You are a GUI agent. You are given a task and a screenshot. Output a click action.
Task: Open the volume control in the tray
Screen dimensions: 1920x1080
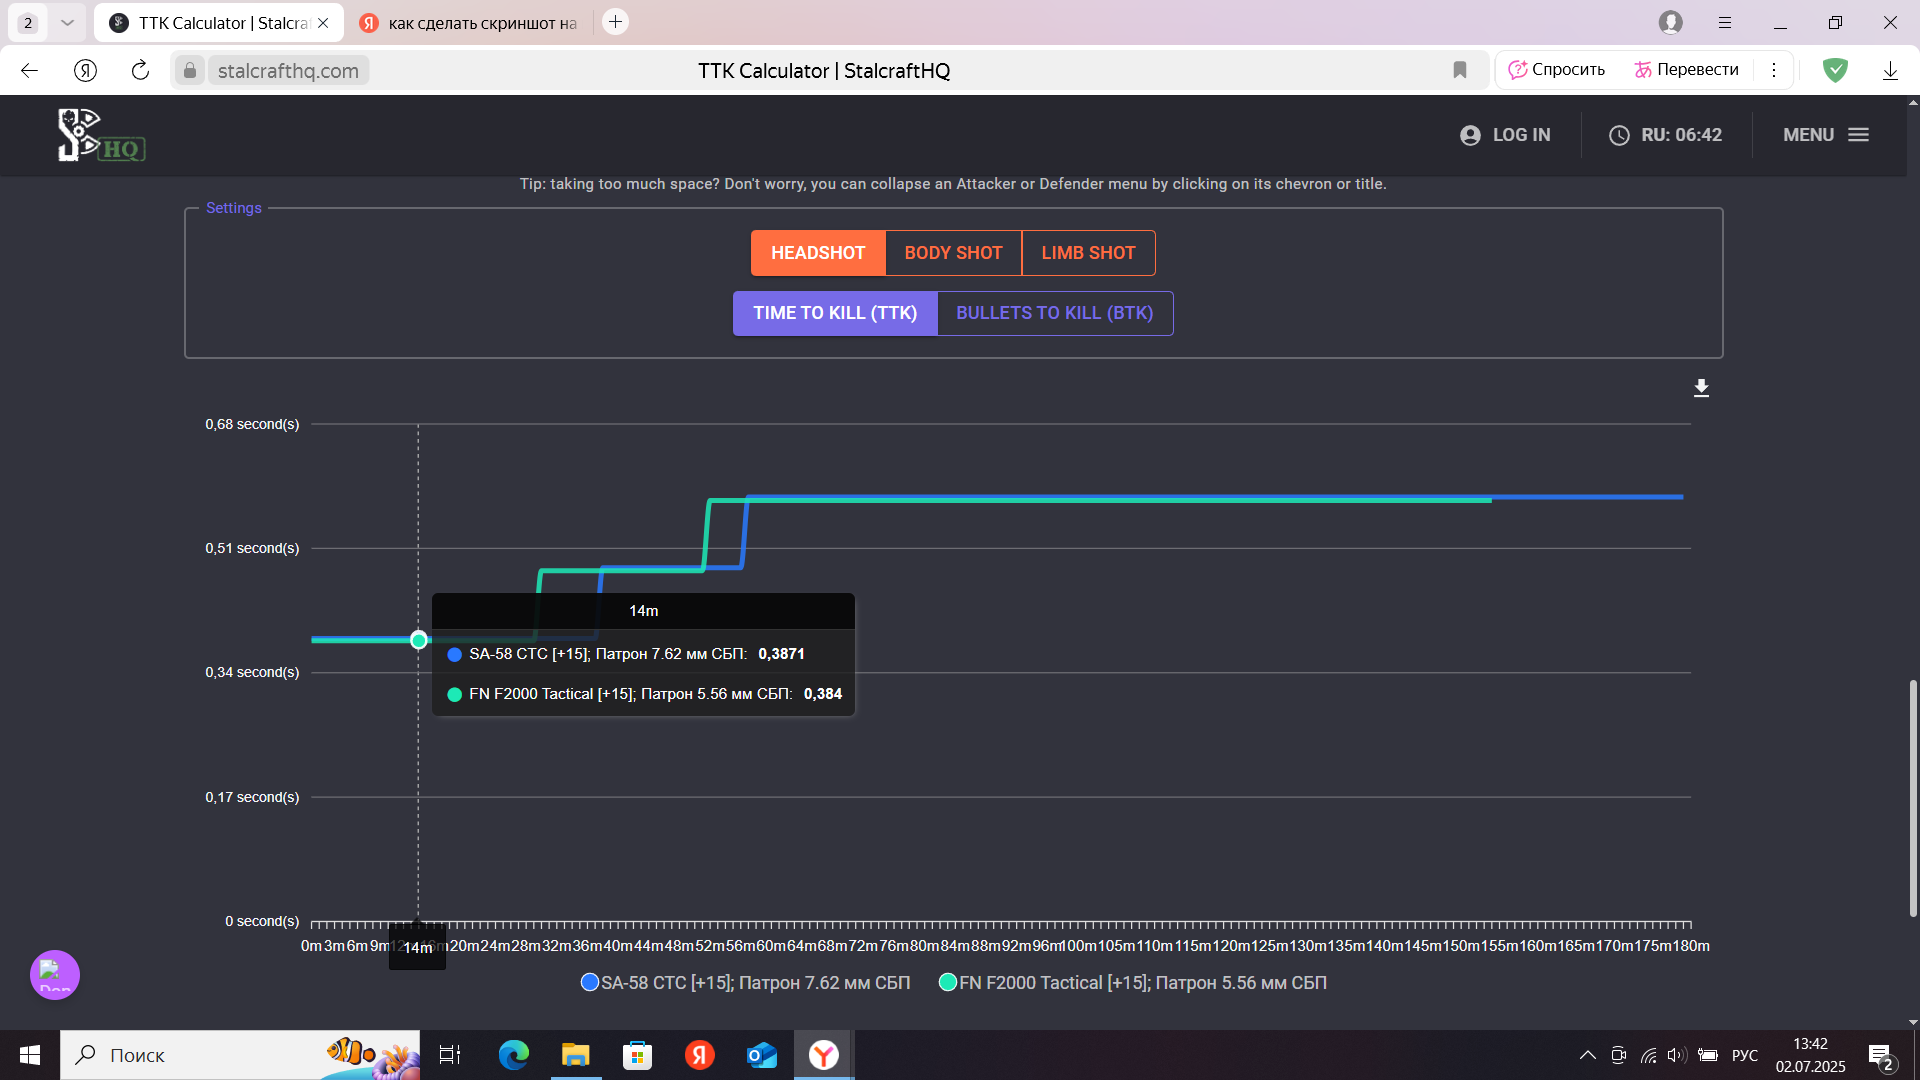click(x=1677, y=1055)
